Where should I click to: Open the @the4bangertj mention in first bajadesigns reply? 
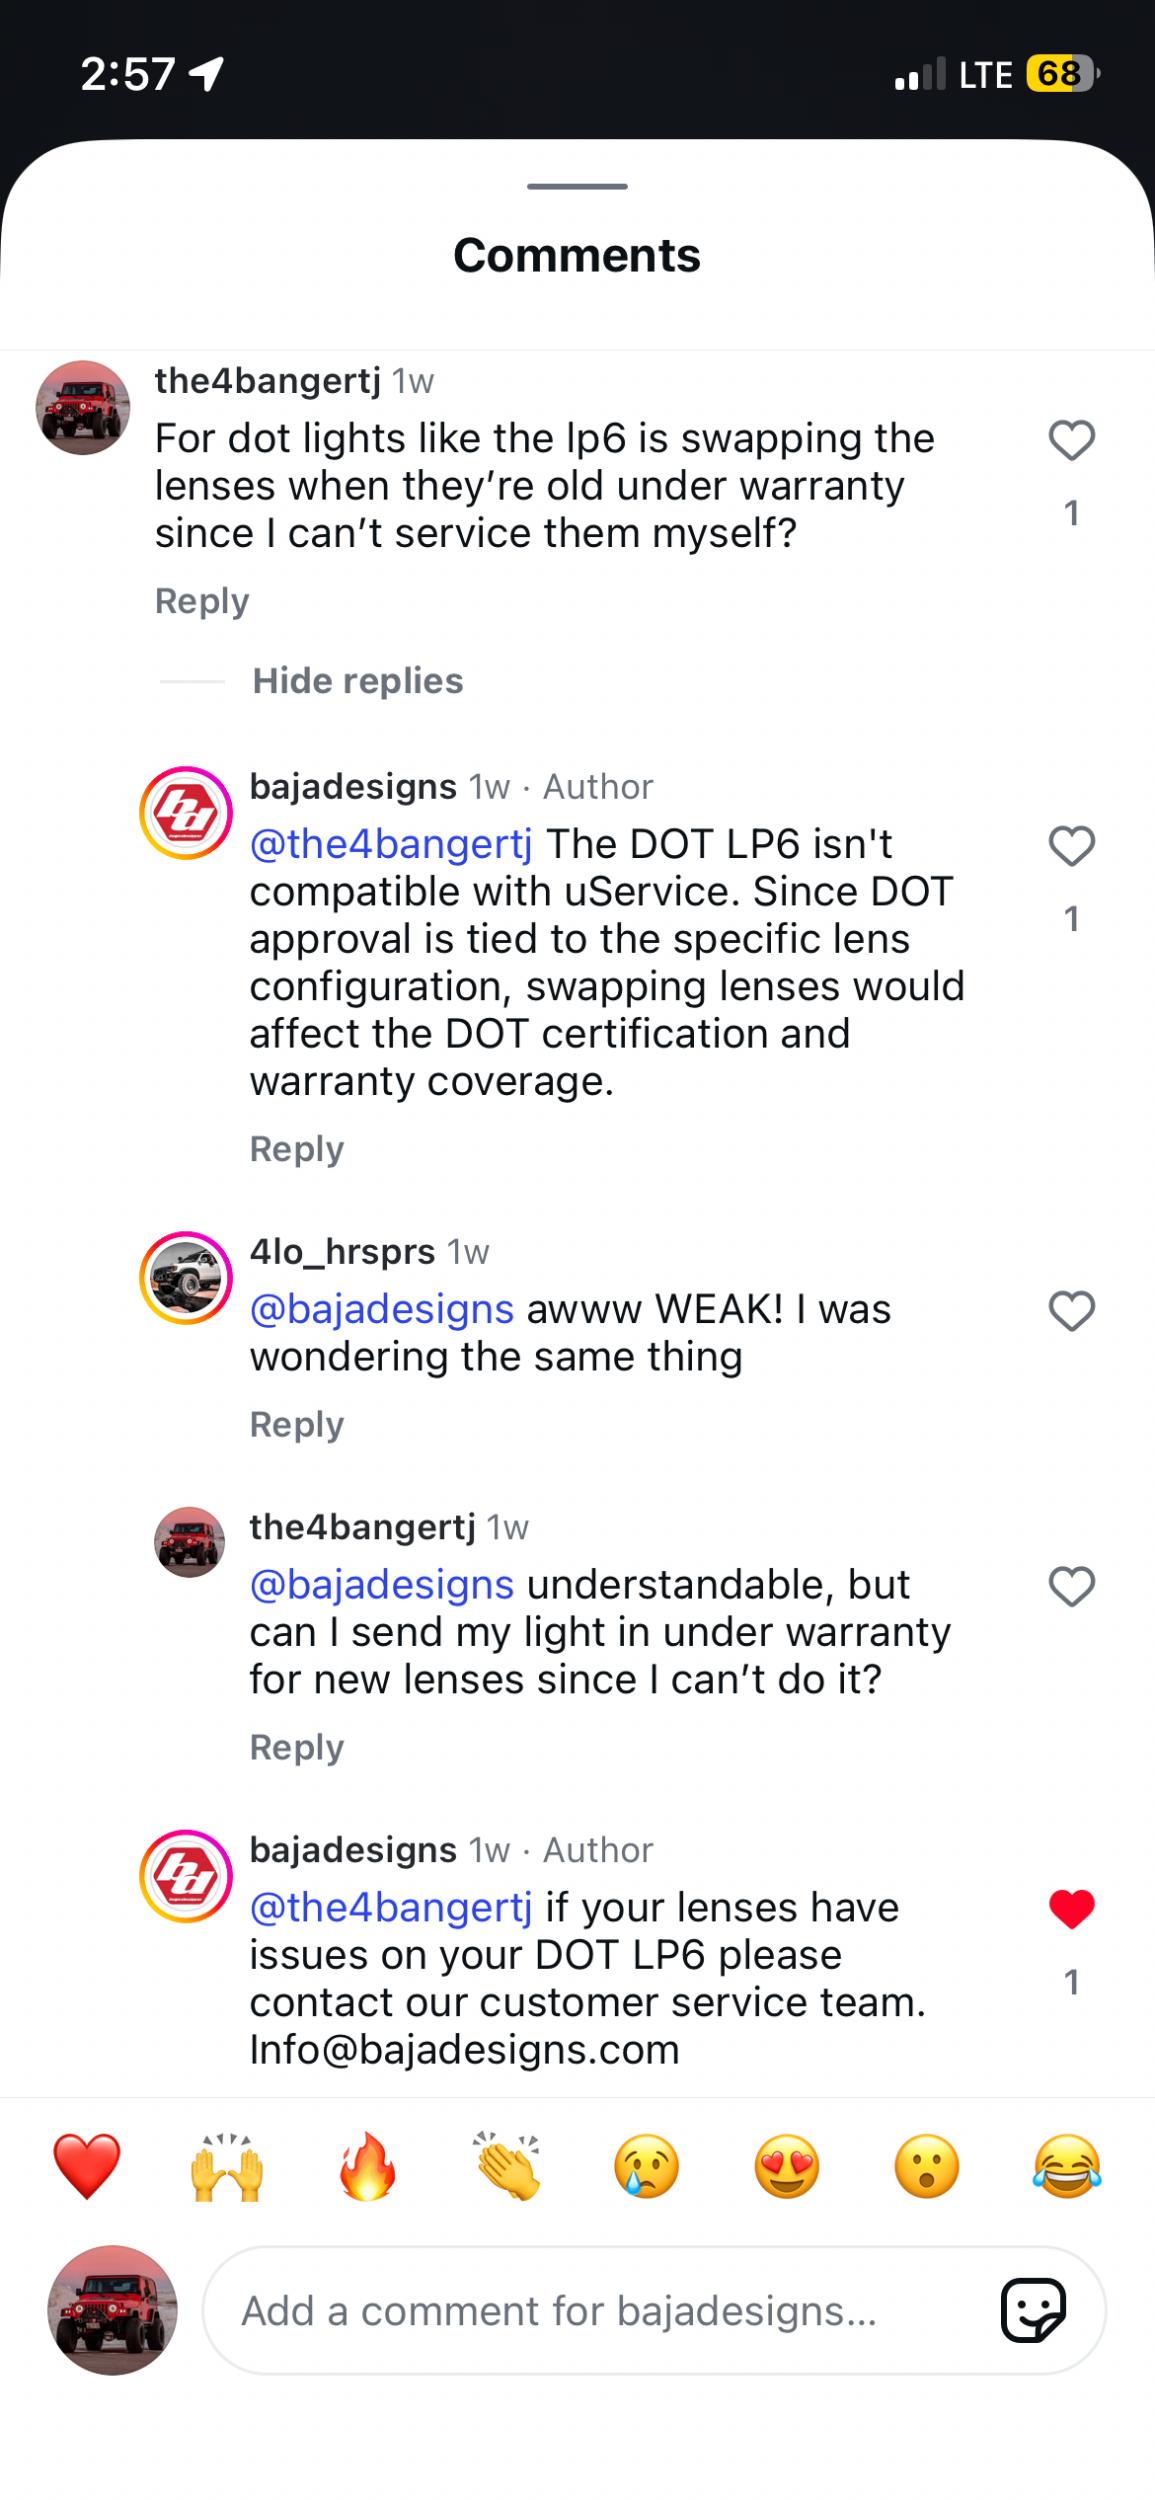coord(391,845)
